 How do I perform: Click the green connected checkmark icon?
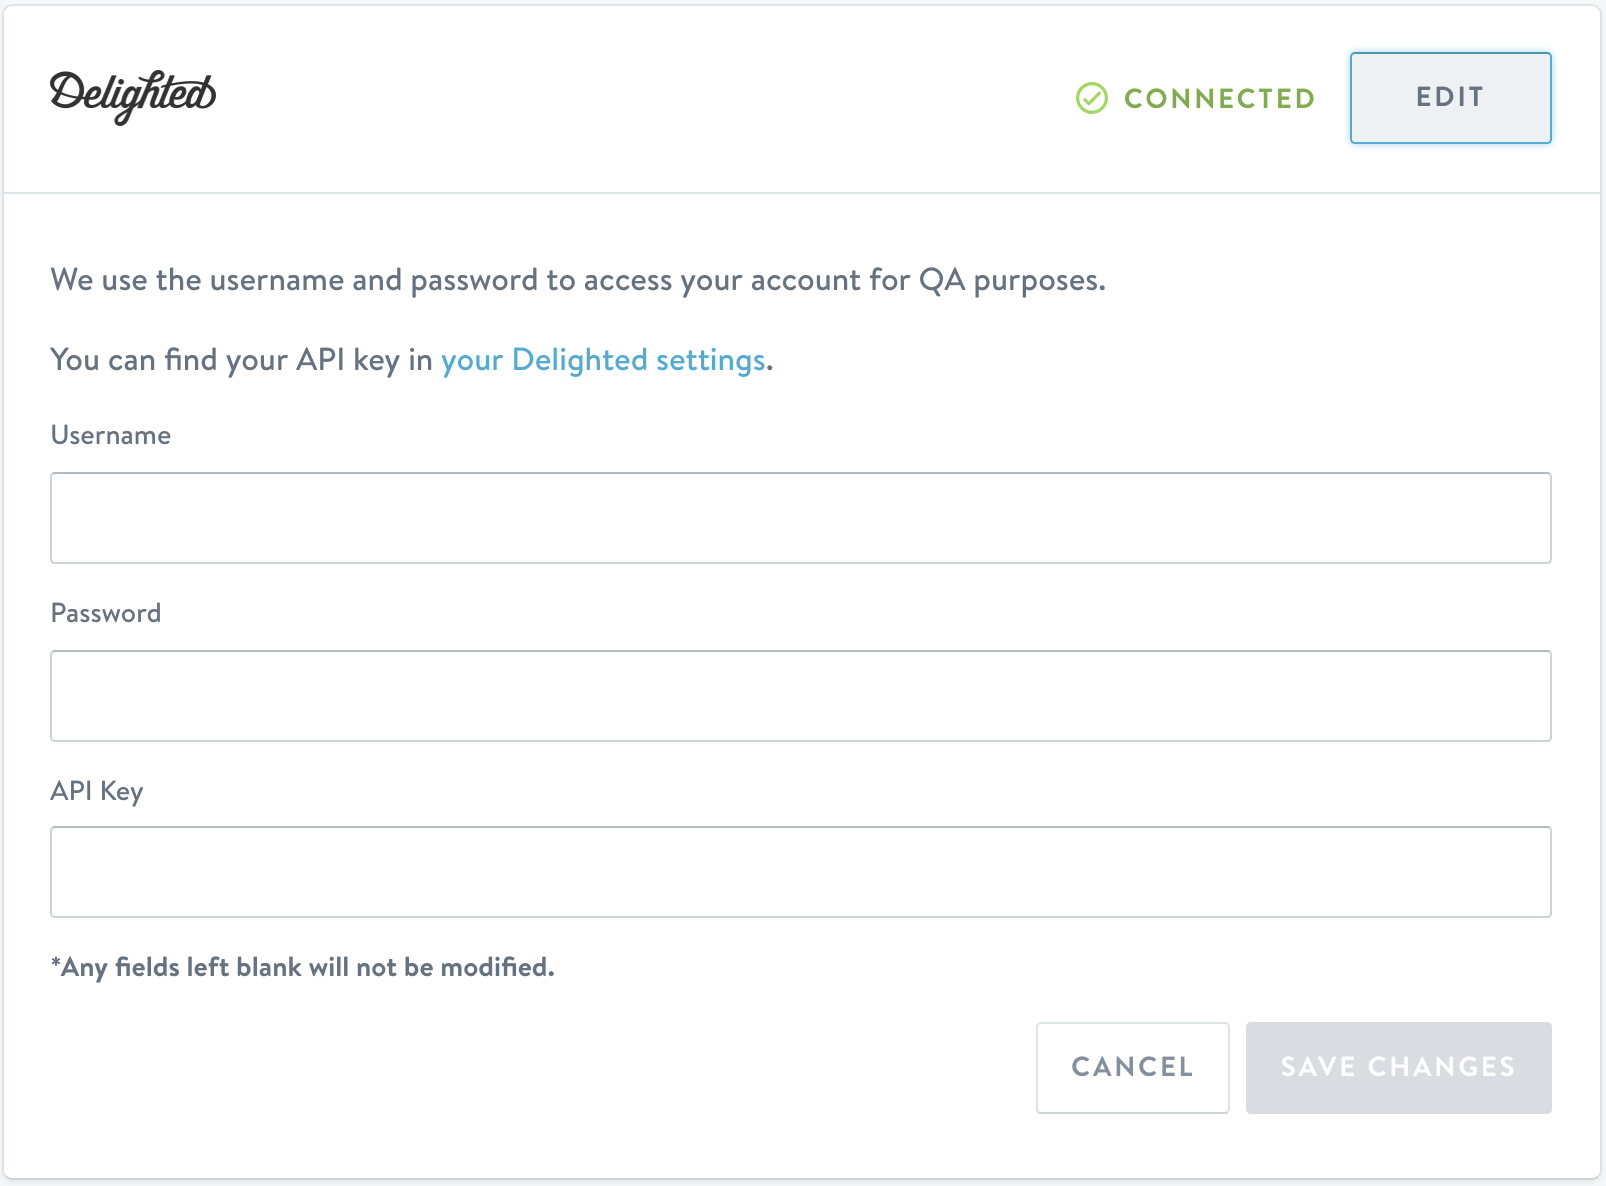1091,98
